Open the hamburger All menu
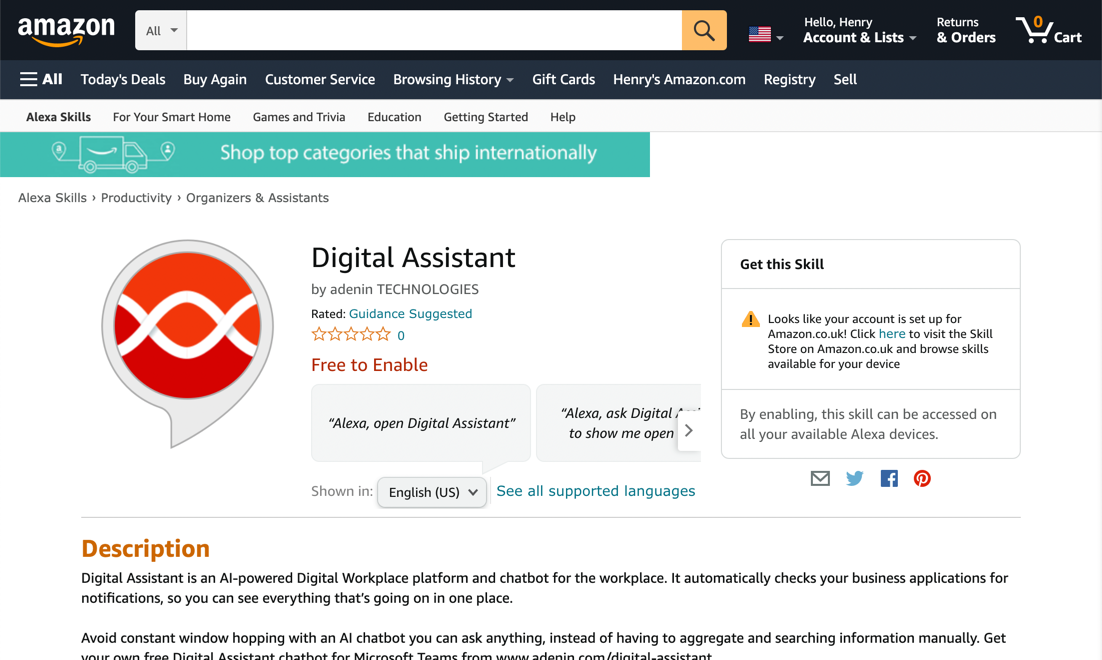Viewport: 1102px width, 660px height. (x=41, y=79)
